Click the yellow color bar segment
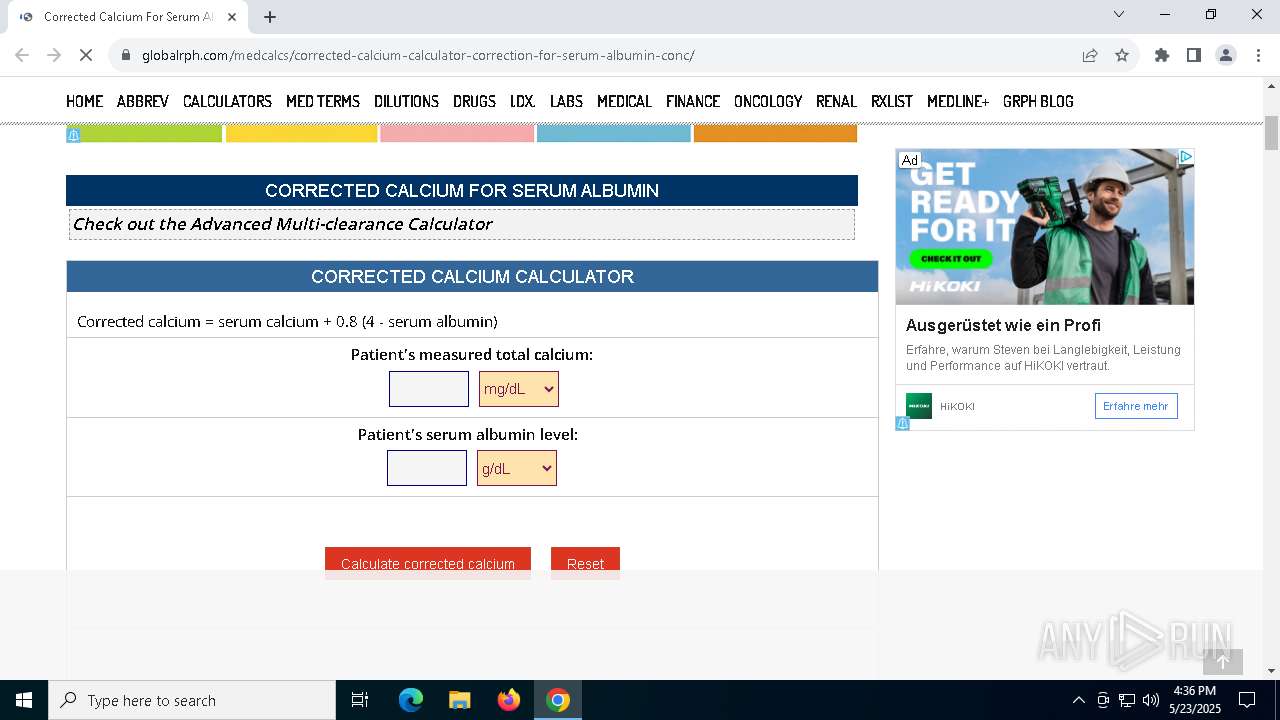The image size is (1280, 720). point(301,134)
